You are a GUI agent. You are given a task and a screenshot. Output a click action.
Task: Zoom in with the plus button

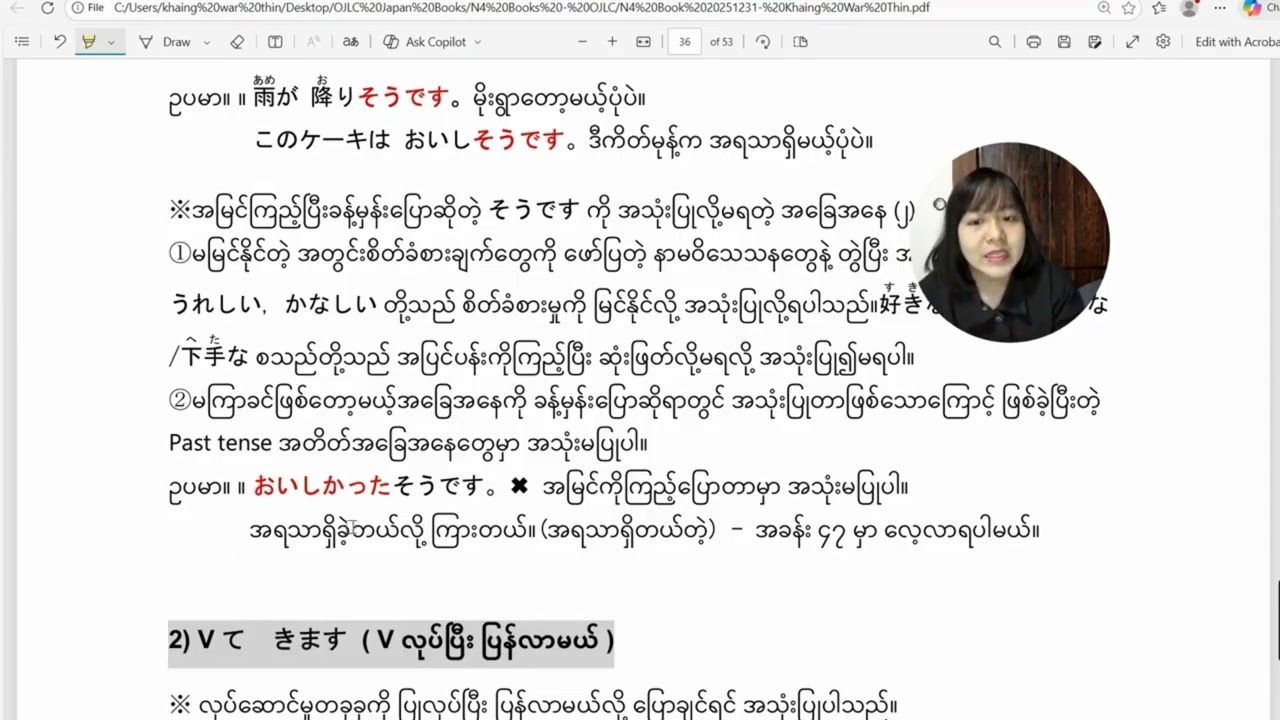click(x=612, y=42)
